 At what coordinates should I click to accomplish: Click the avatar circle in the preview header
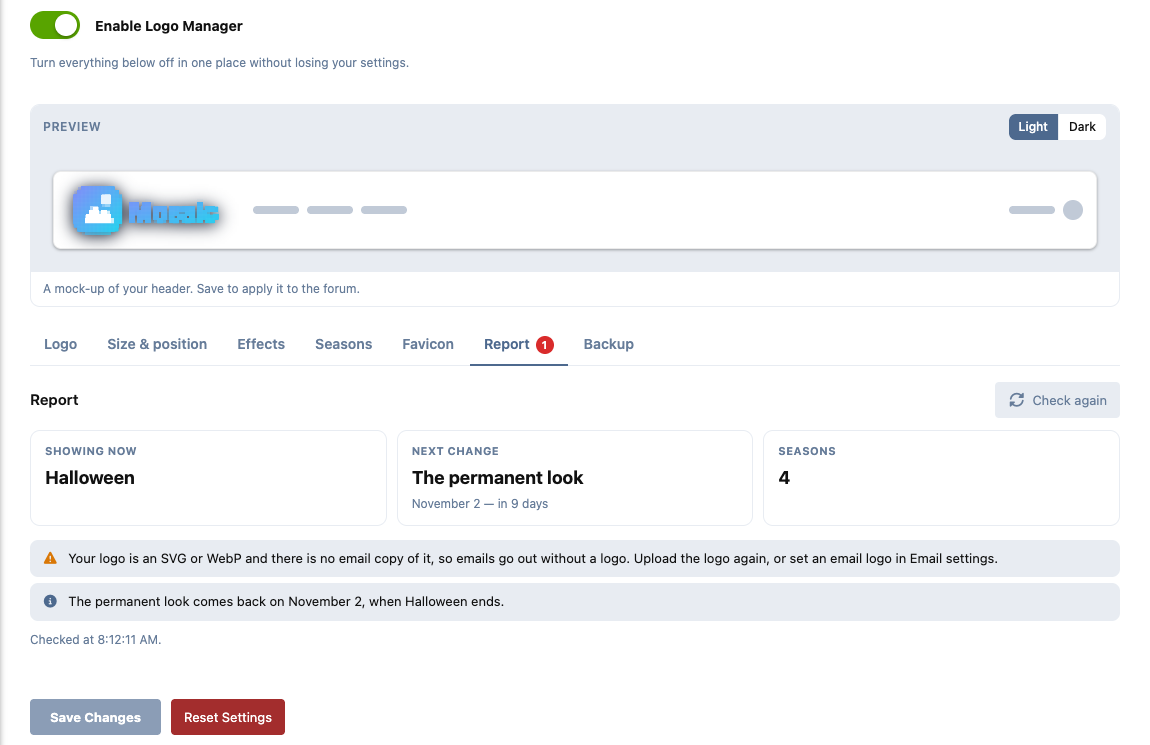[x=1073, y=210]
